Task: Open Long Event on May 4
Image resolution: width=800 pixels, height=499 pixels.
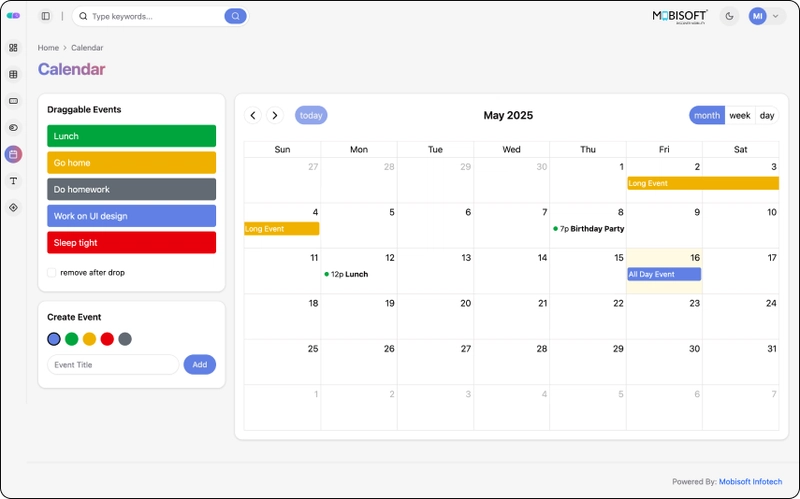Action: click(x=282, y=229)
